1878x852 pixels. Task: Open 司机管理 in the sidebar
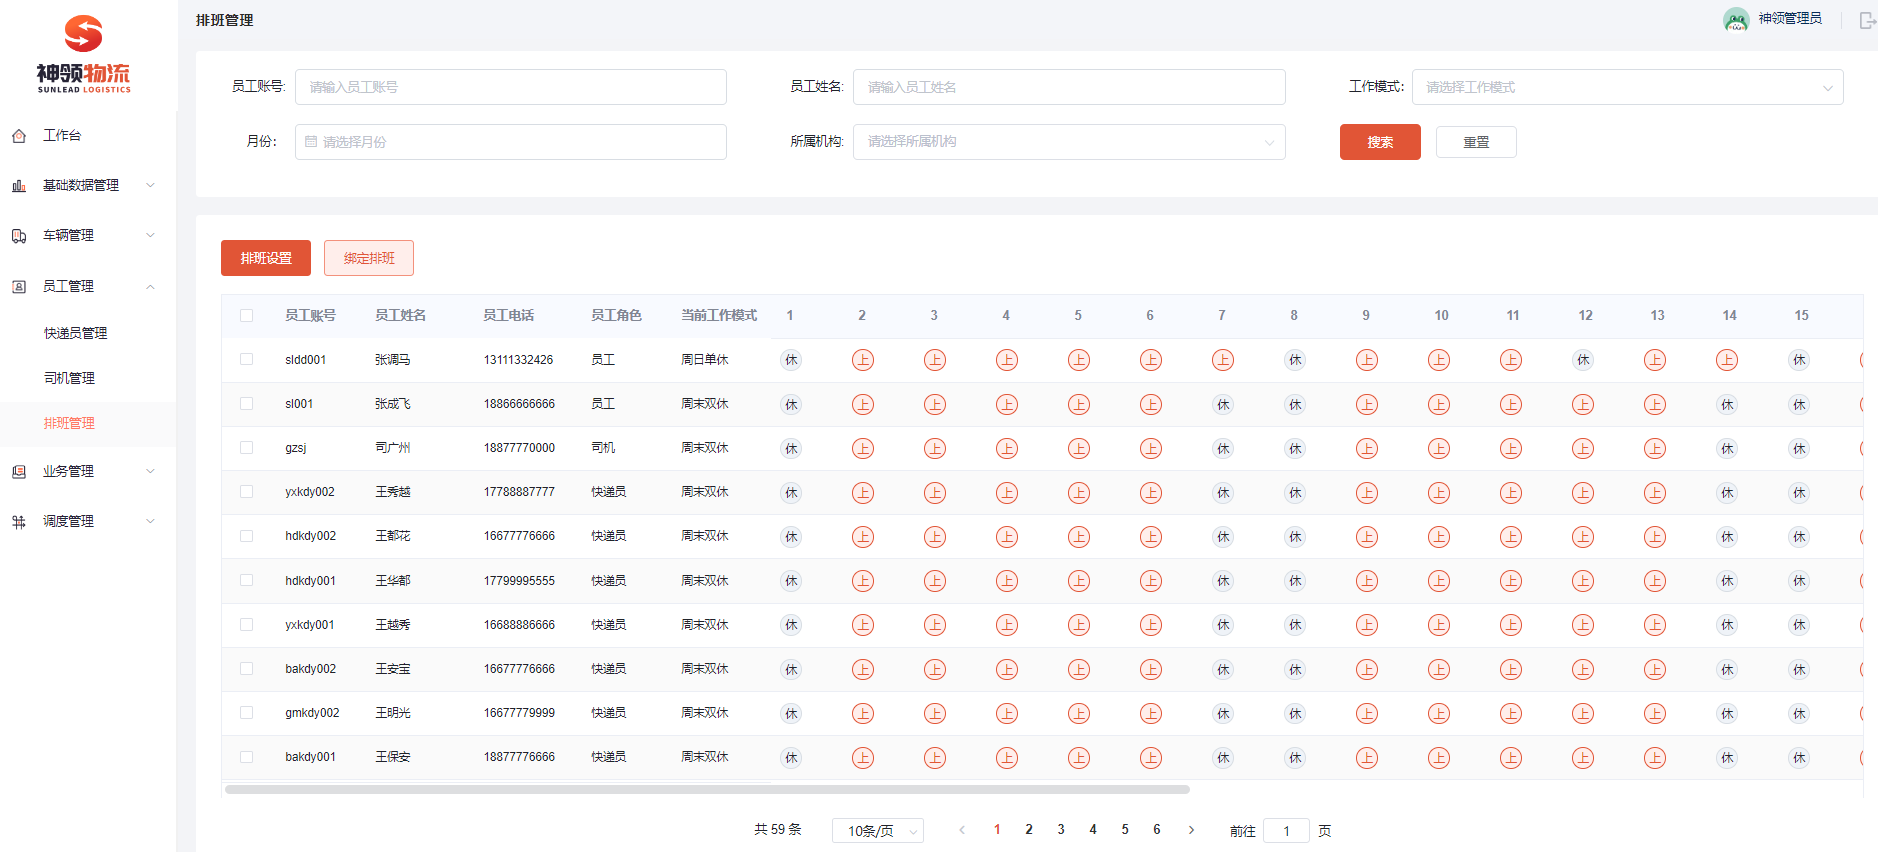(x=69, y=378)
